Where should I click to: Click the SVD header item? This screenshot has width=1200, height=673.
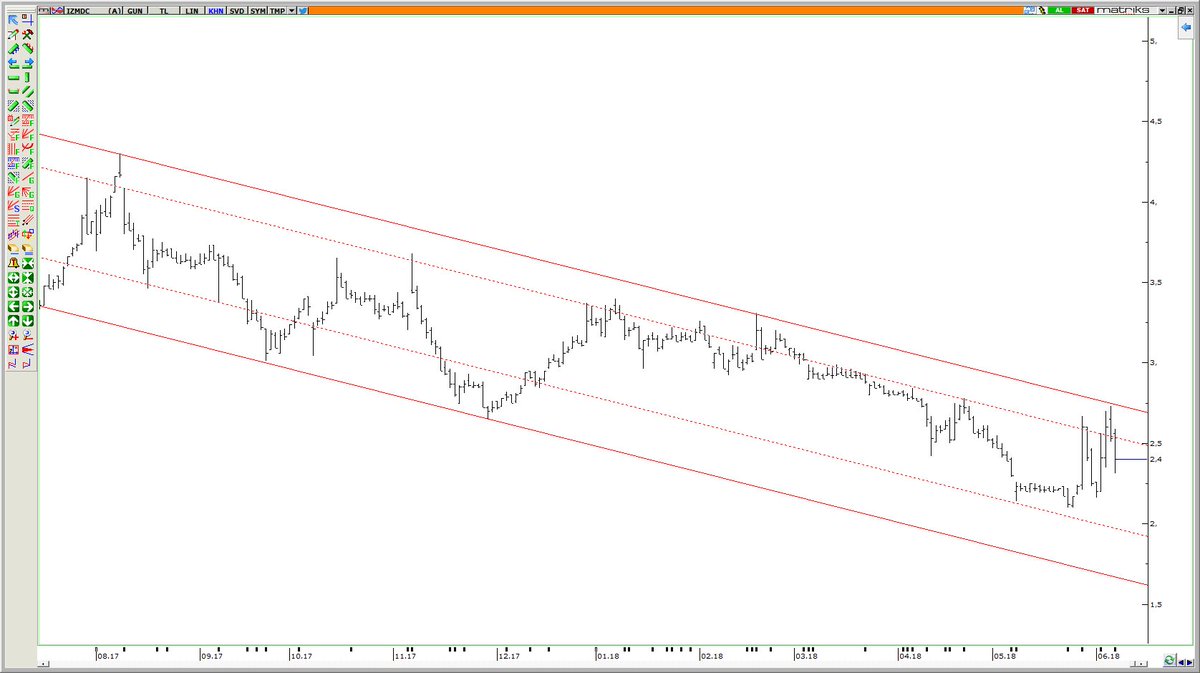(237, 10)
